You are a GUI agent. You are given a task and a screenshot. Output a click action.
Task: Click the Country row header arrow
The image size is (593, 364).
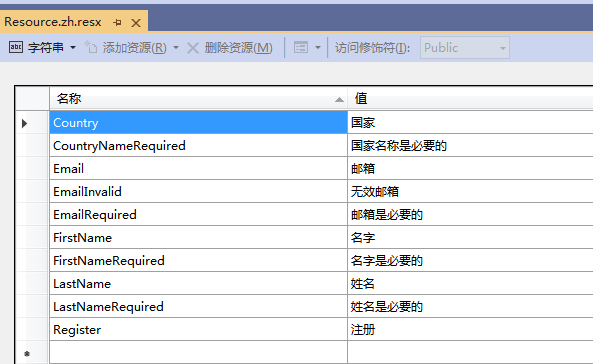(25, 123)
